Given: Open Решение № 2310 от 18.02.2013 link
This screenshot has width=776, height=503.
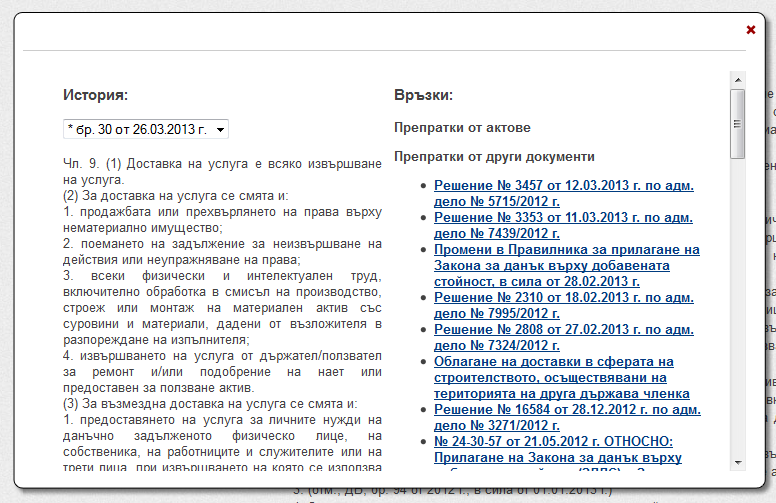Looking at the screenshot, I should 564,305.
